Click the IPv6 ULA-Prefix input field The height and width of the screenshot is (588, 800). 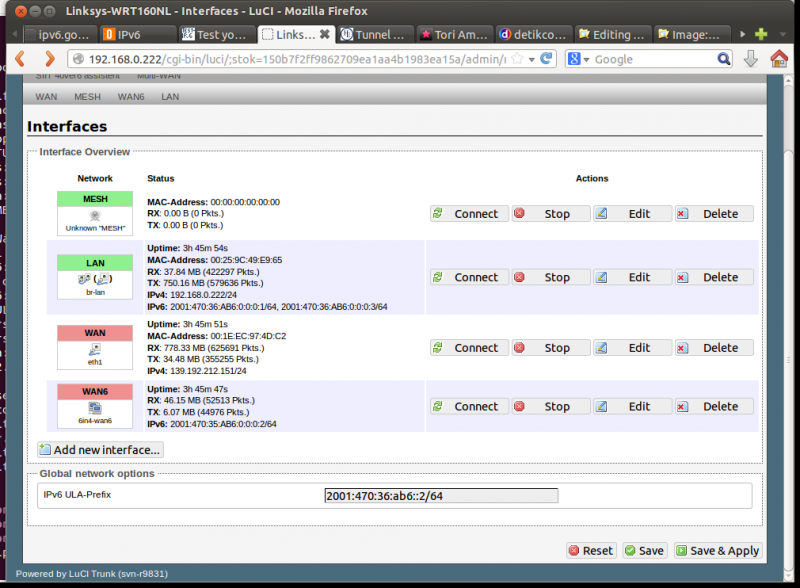coord(440,495)
